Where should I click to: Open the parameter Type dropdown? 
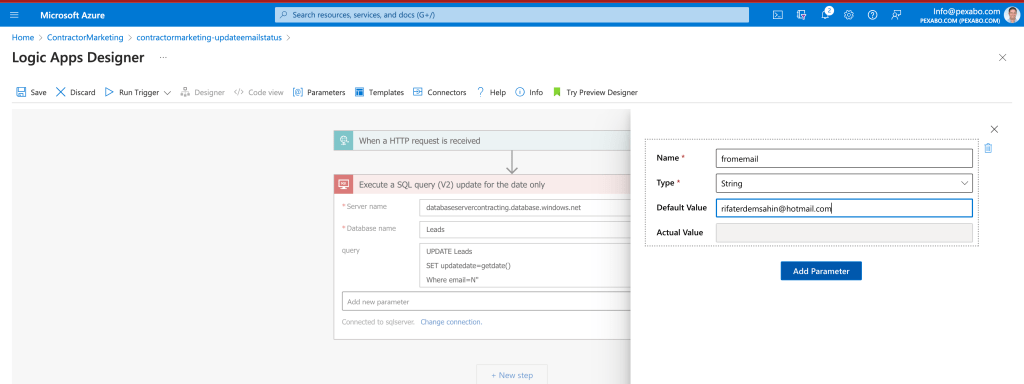click(844, 184)
